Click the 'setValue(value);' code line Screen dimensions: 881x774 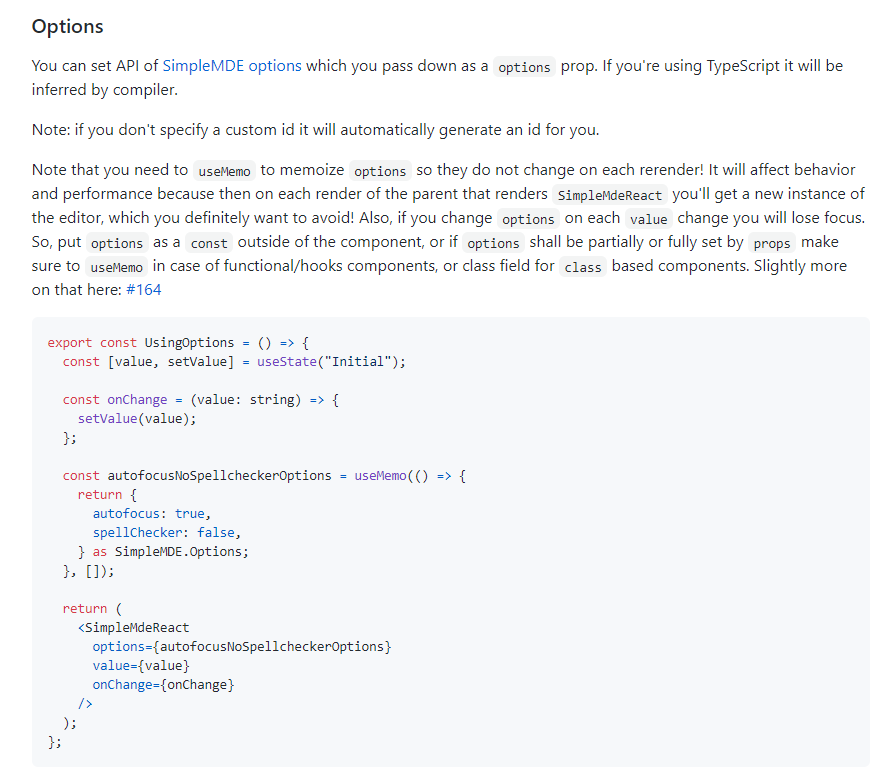coord(137,418)
